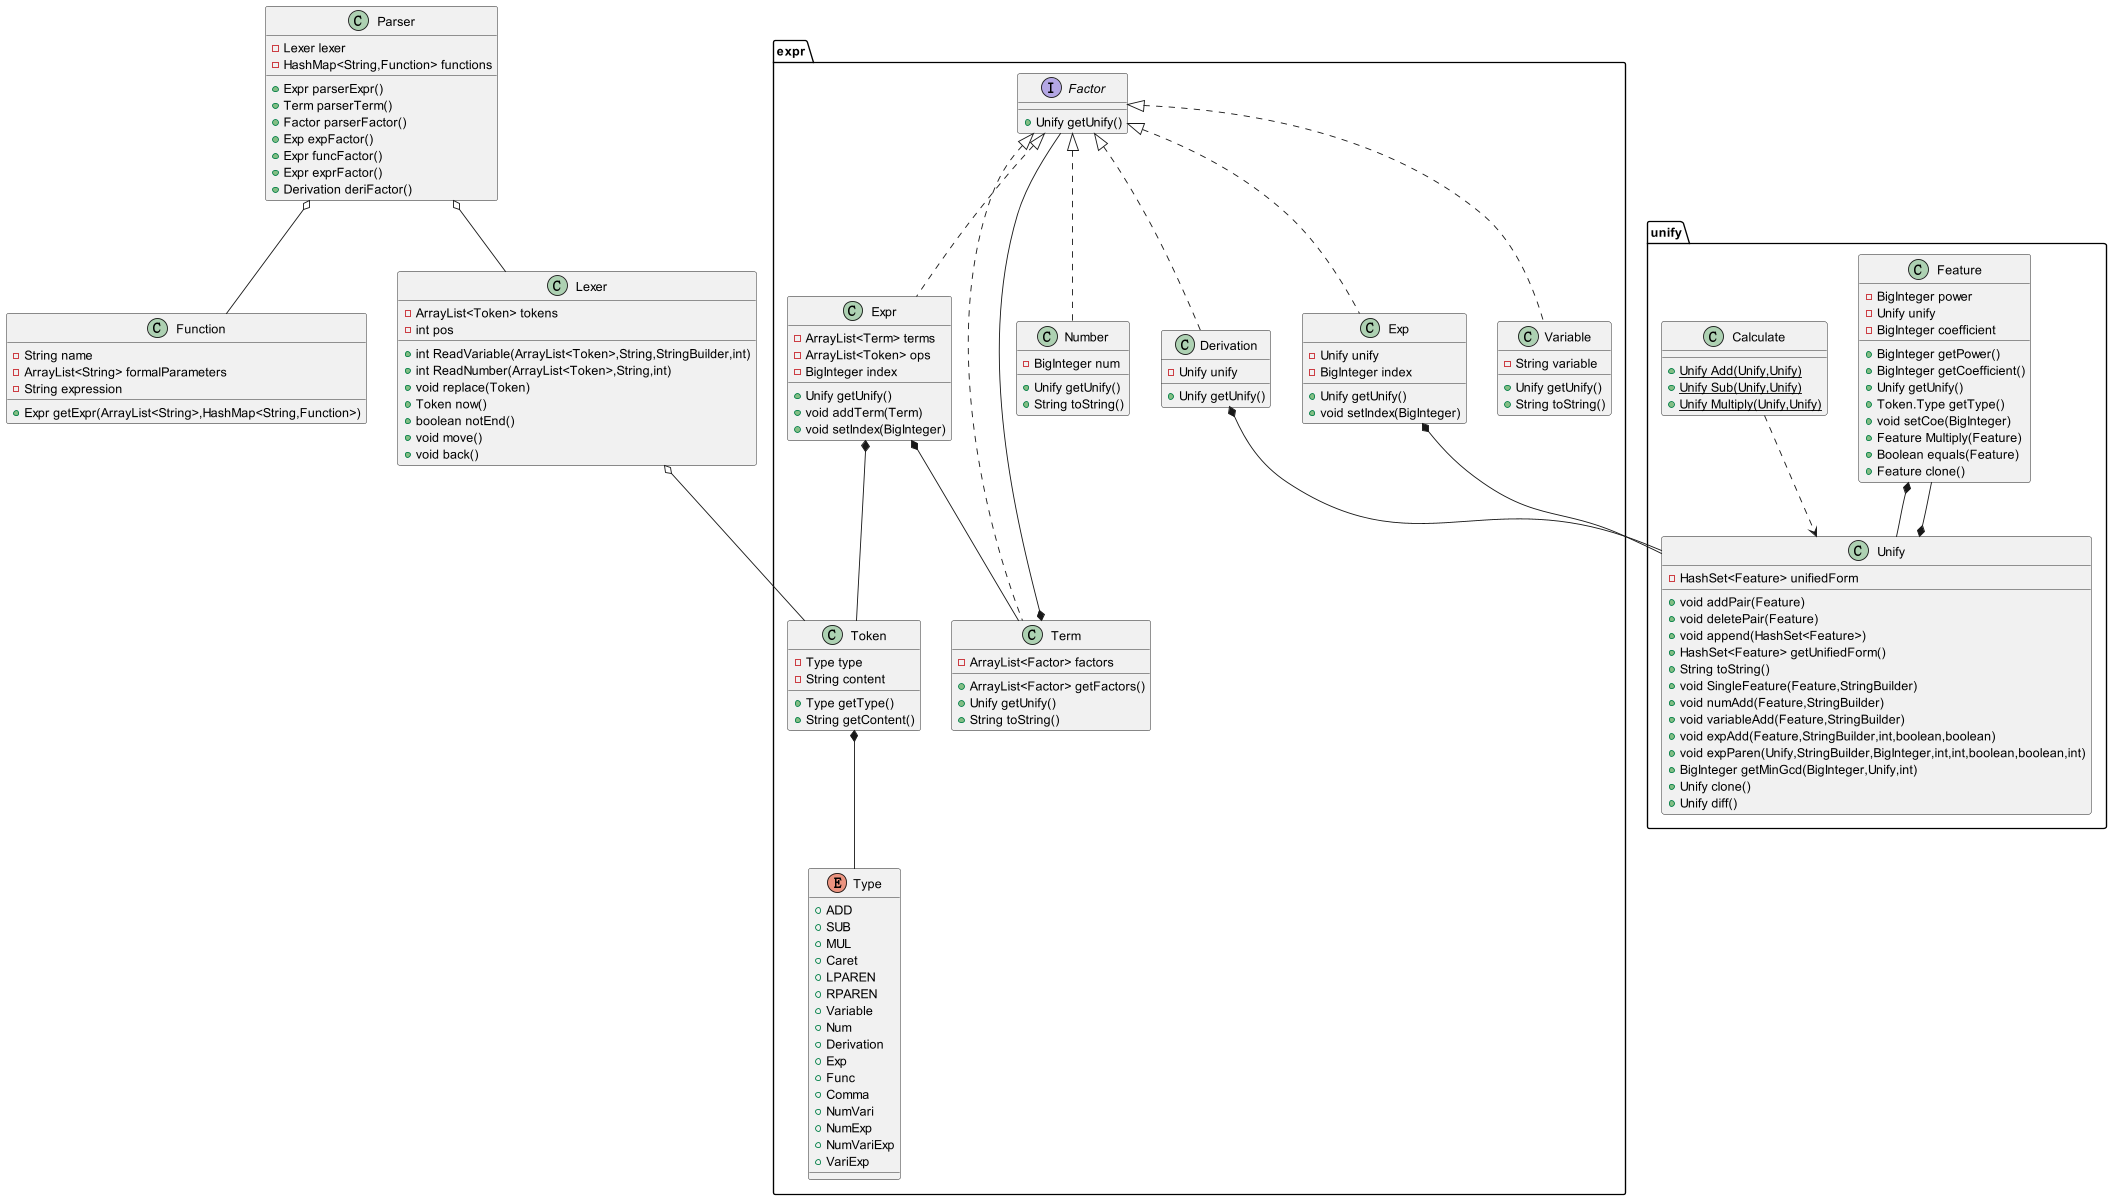Select the Parser class title

click(x=396, y=21)
